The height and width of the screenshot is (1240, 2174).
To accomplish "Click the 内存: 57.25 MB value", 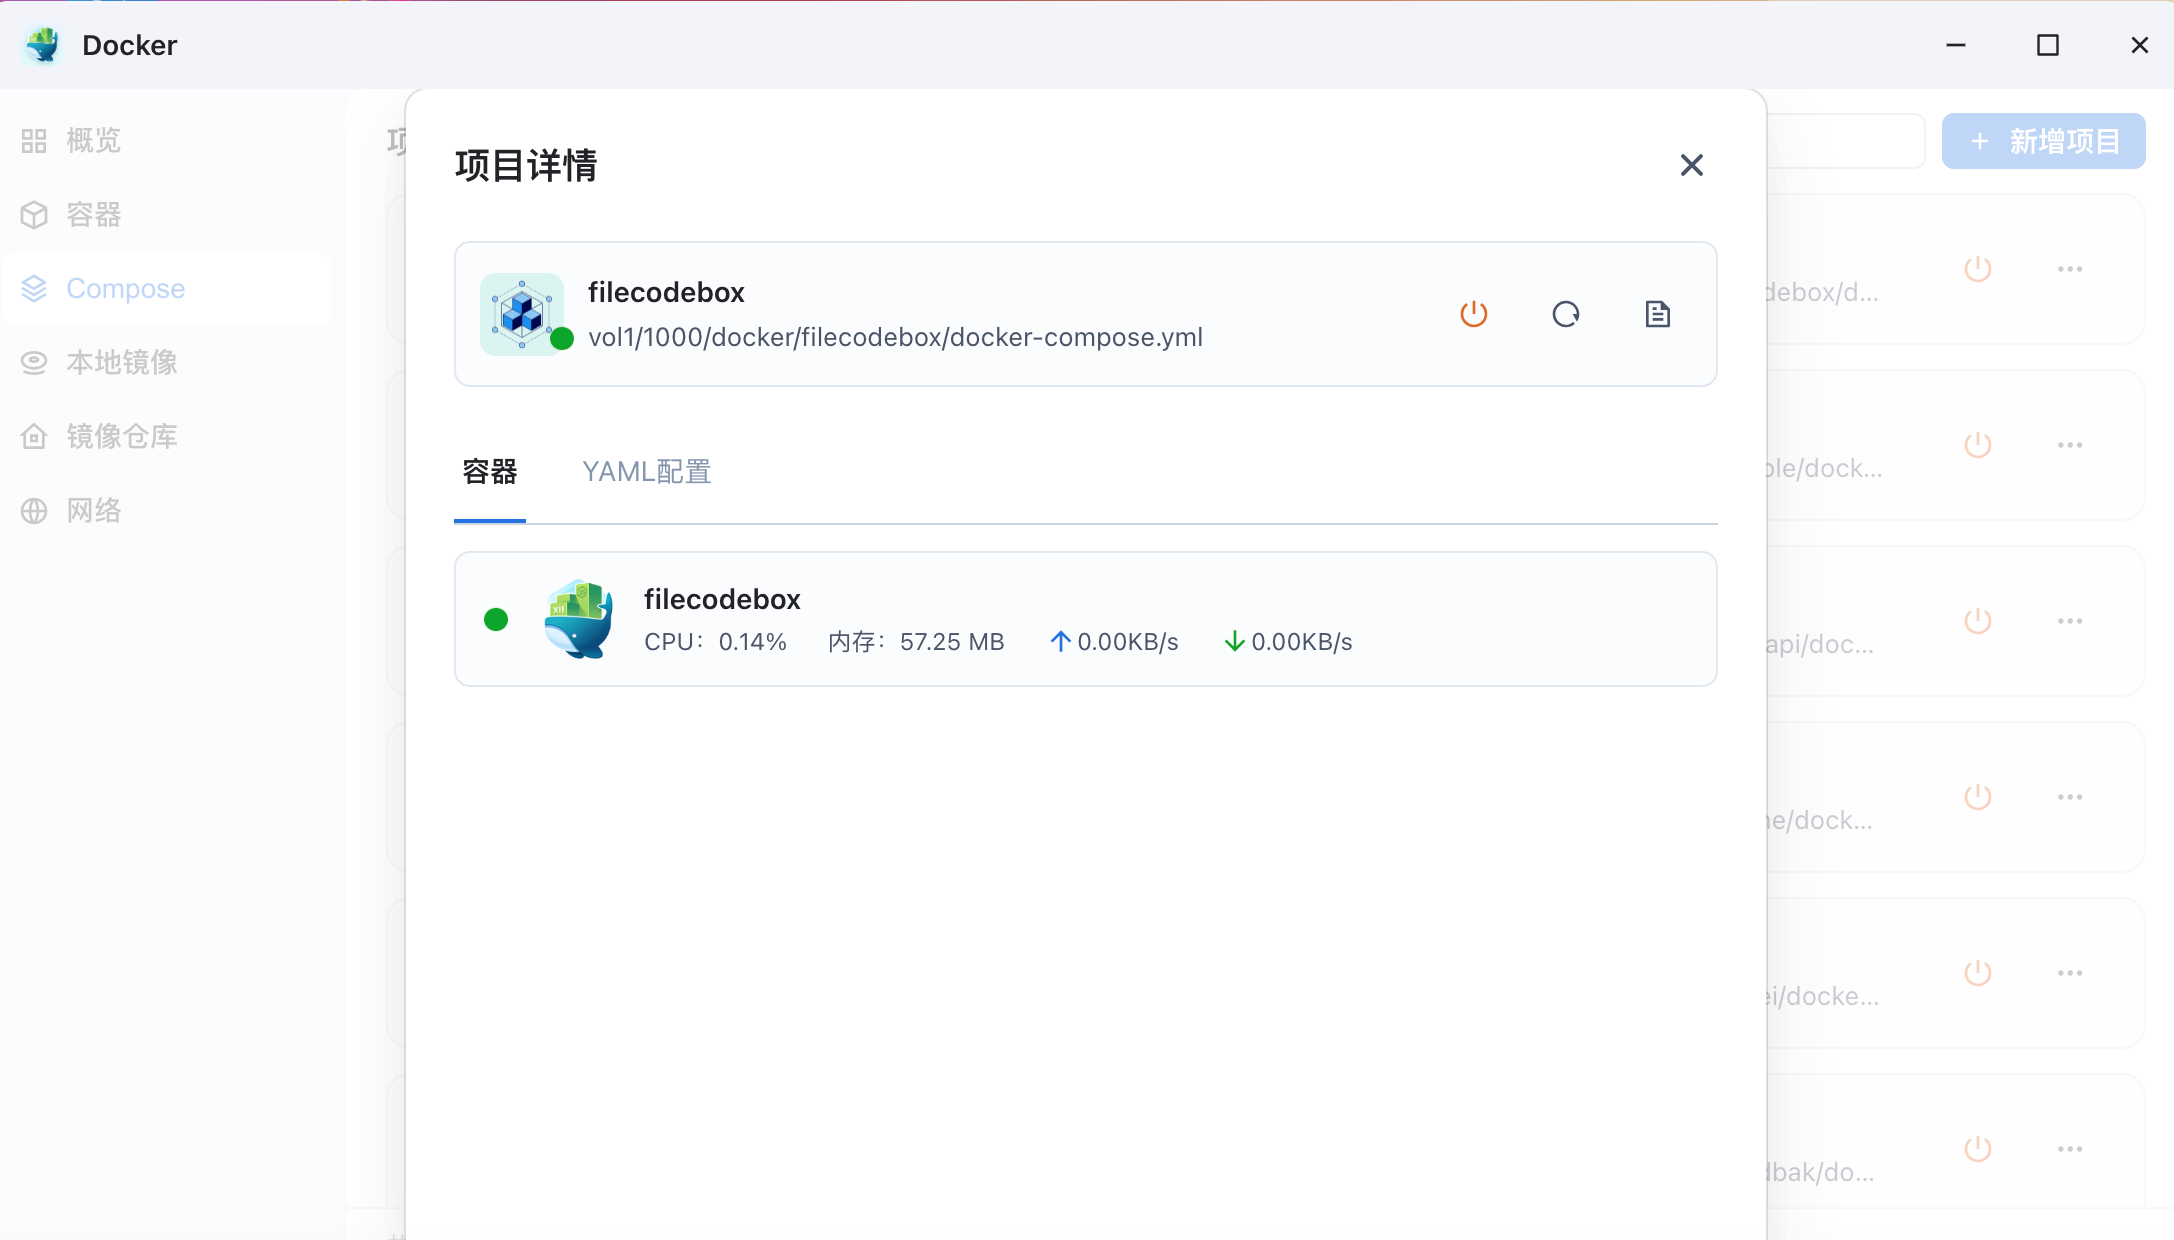I will [x=916, y=642].
